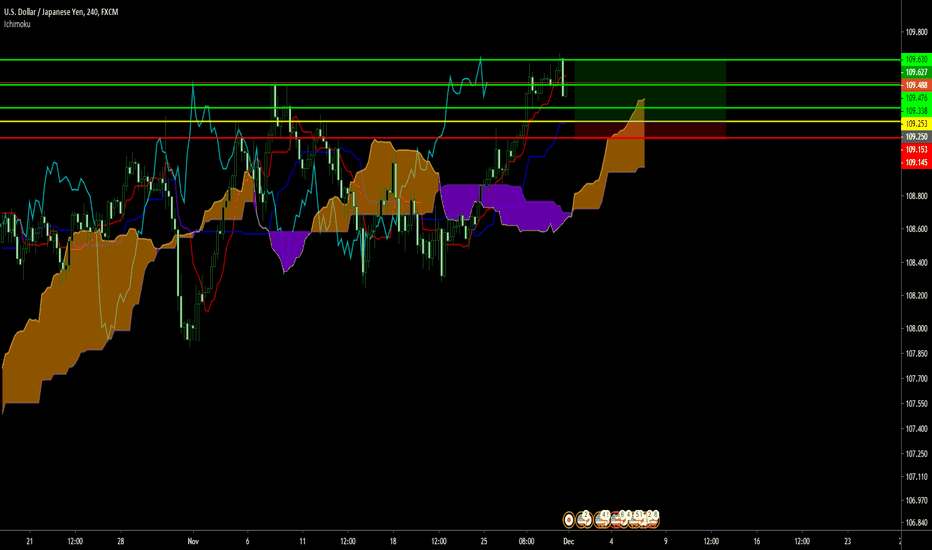Click the red 109.153 price label
Viewport: 932px width, 550px height.
click(x=916, y=150)
